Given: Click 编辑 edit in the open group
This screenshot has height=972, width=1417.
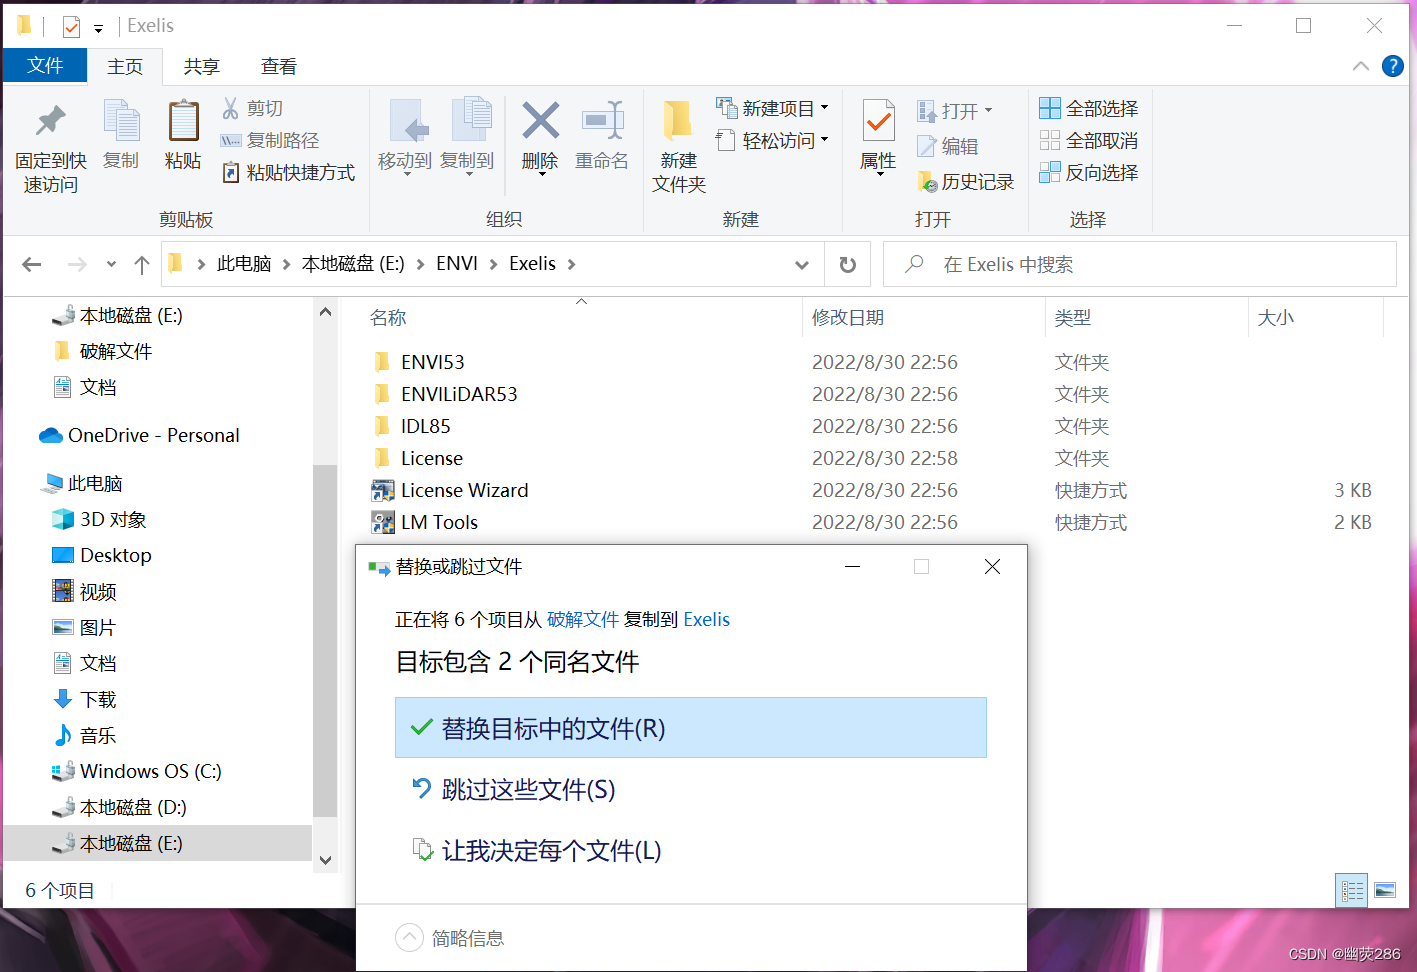Looking at the screenshot, I should coord(948,146).
